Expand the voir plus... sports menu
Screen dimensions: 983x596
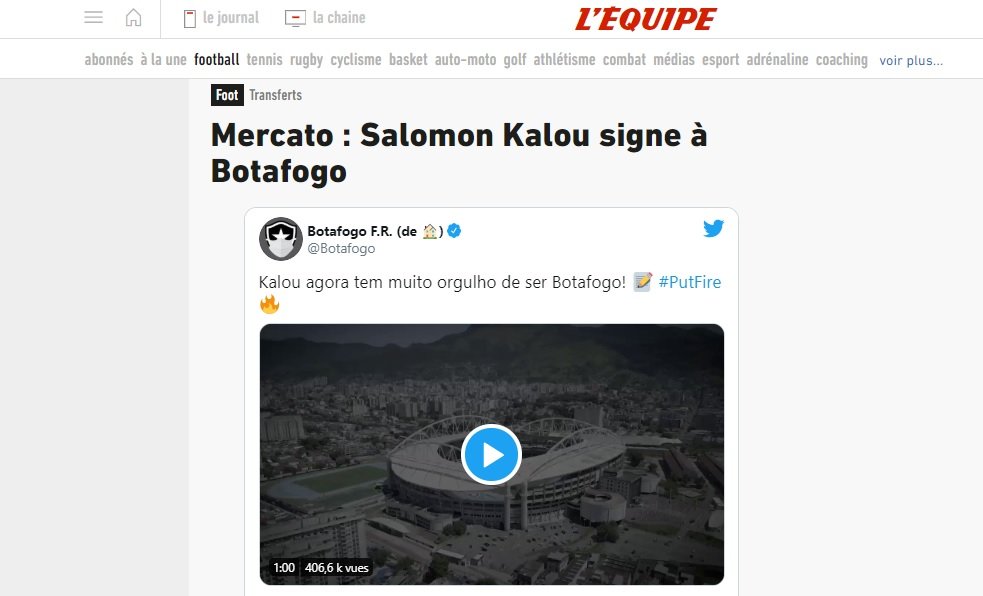[x=911, y=60]
